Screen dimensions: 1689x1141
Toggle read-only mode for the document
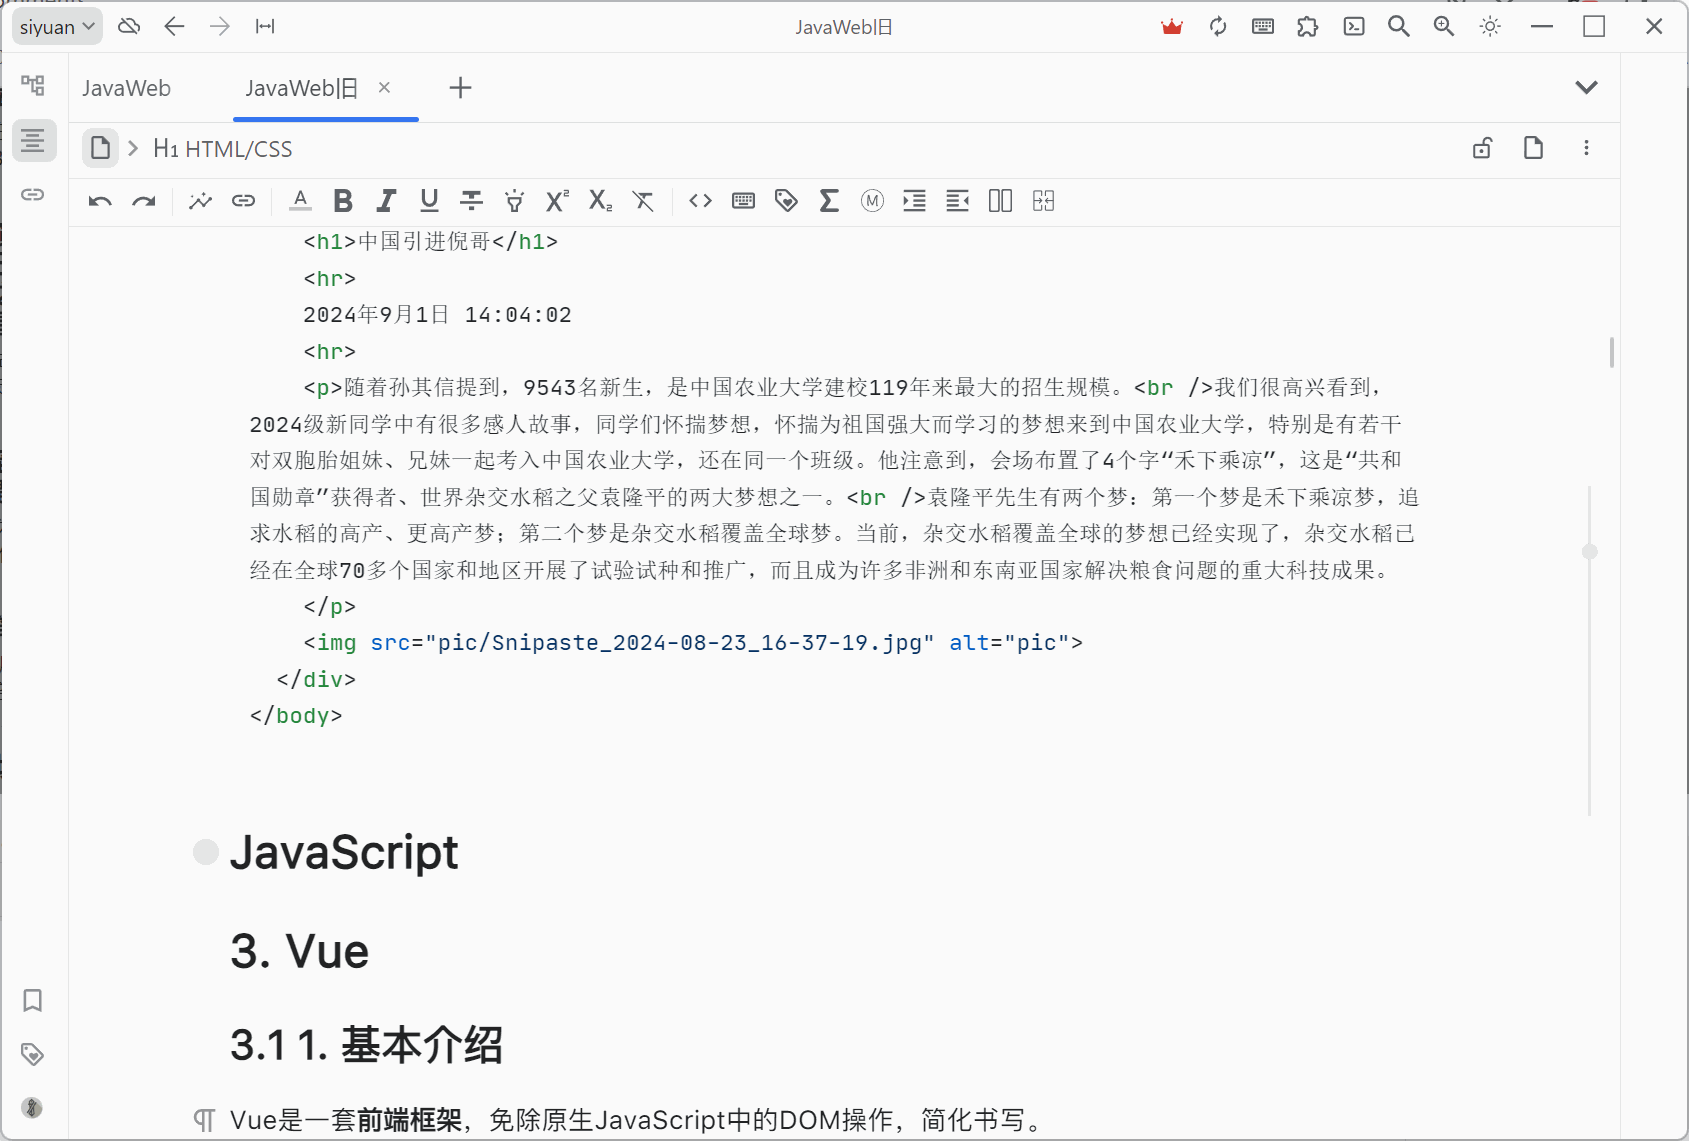[x=1481, y=148]
